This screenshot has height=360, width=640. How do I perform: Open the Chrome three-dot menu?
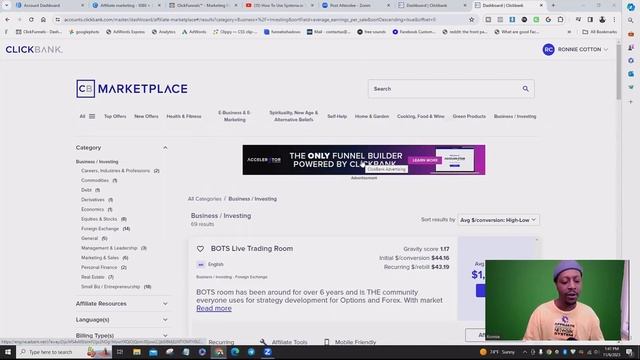614,19
